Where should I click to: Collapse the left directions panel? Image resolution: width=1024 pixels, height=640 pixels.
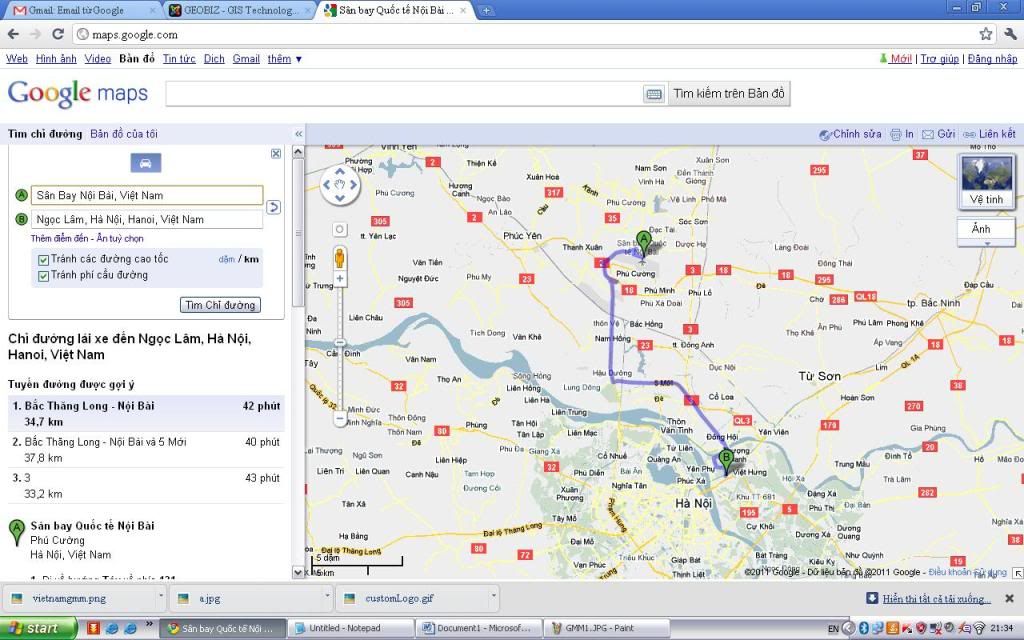point(298,134)
